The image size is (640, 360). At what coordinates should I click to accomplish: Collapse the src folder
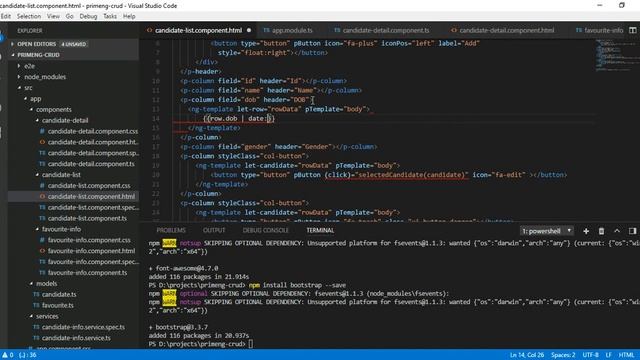click(x=28, y=88)
